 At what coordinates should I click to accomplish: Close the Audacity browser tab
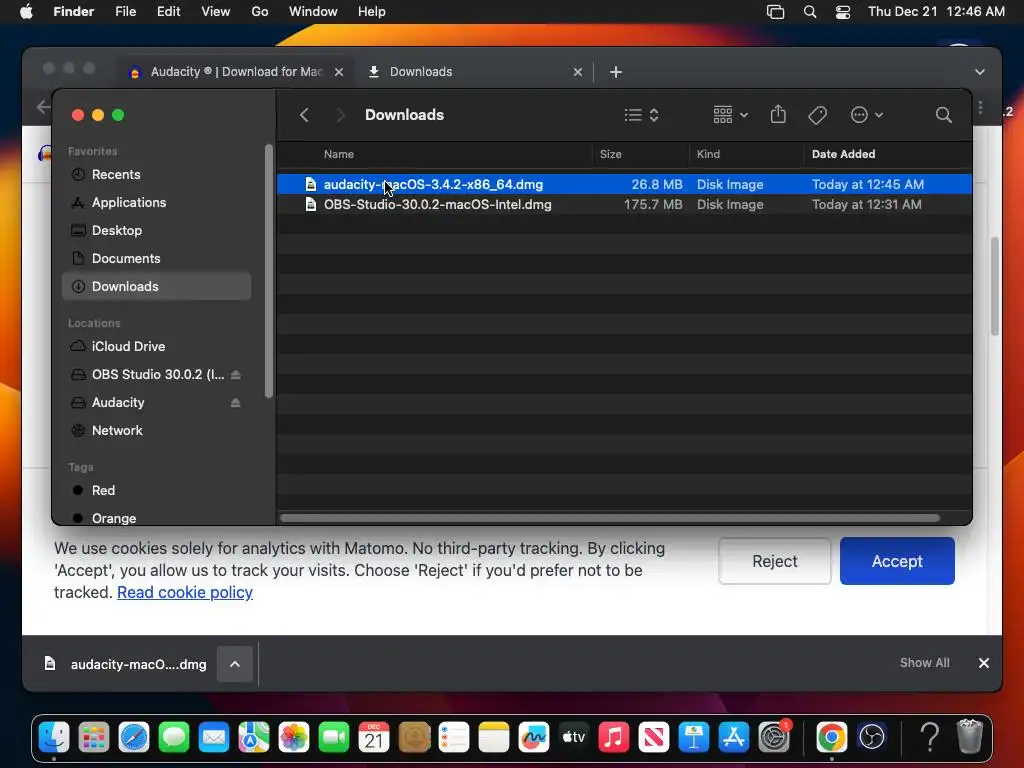click(x=339, y=72)
